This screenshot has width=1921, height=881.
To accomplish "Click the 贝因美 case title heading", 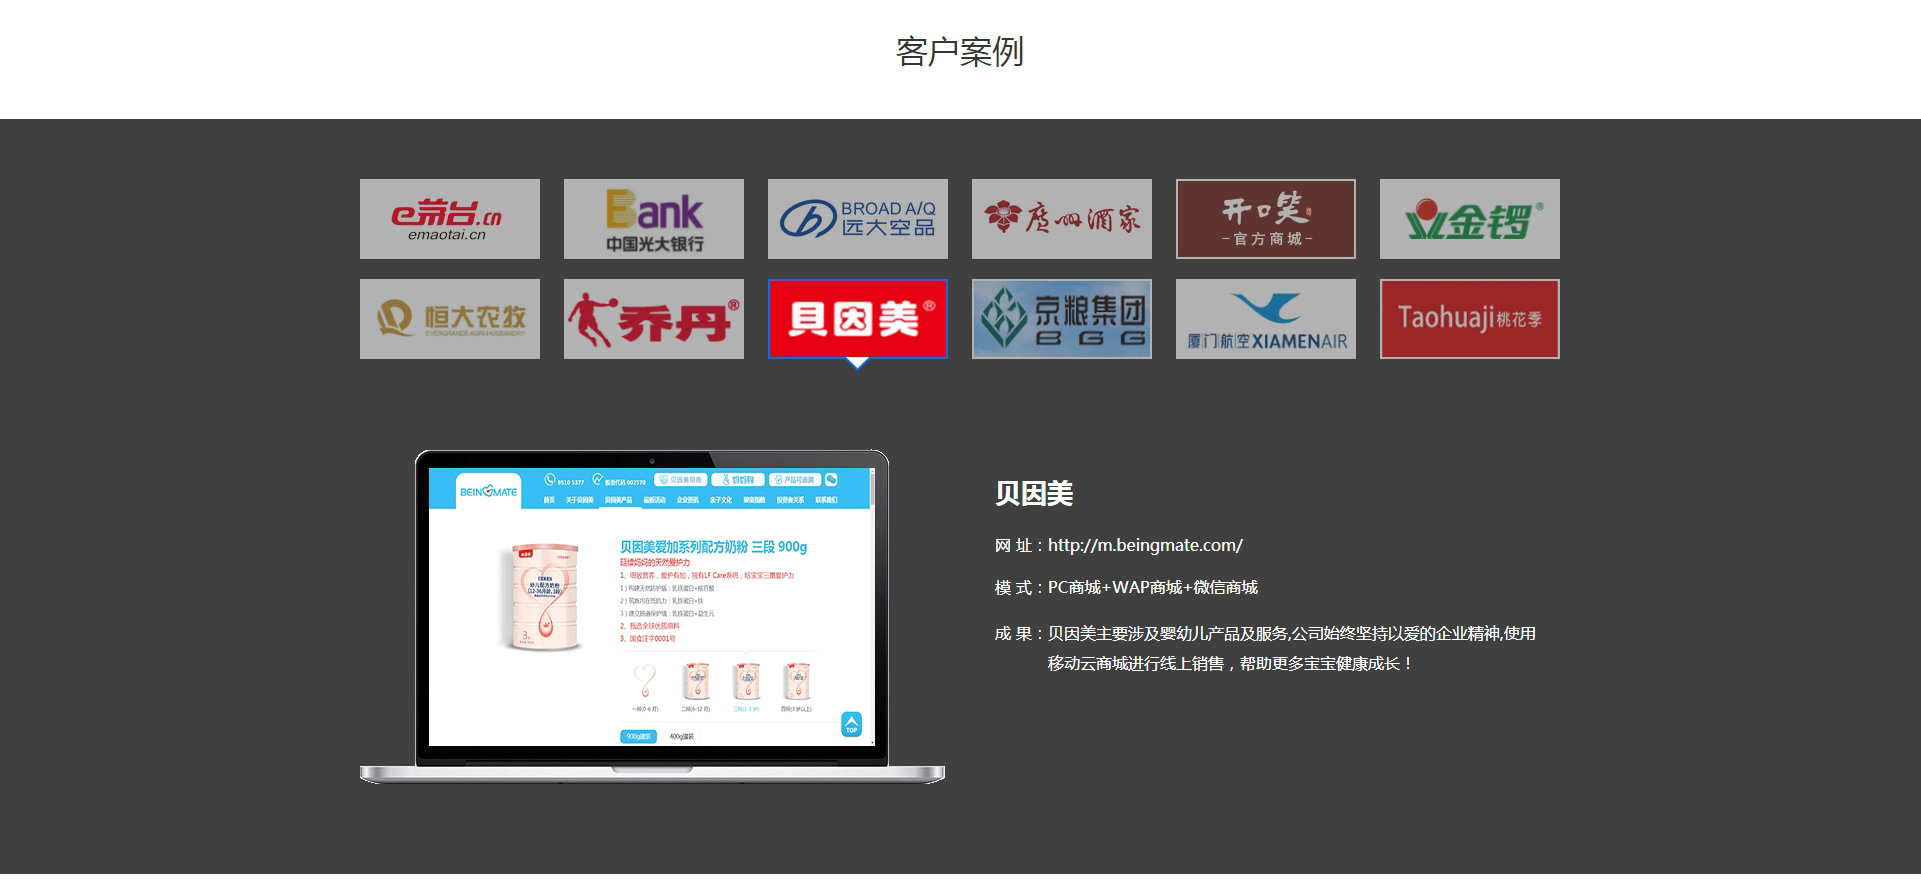I will pos(1034,493).
